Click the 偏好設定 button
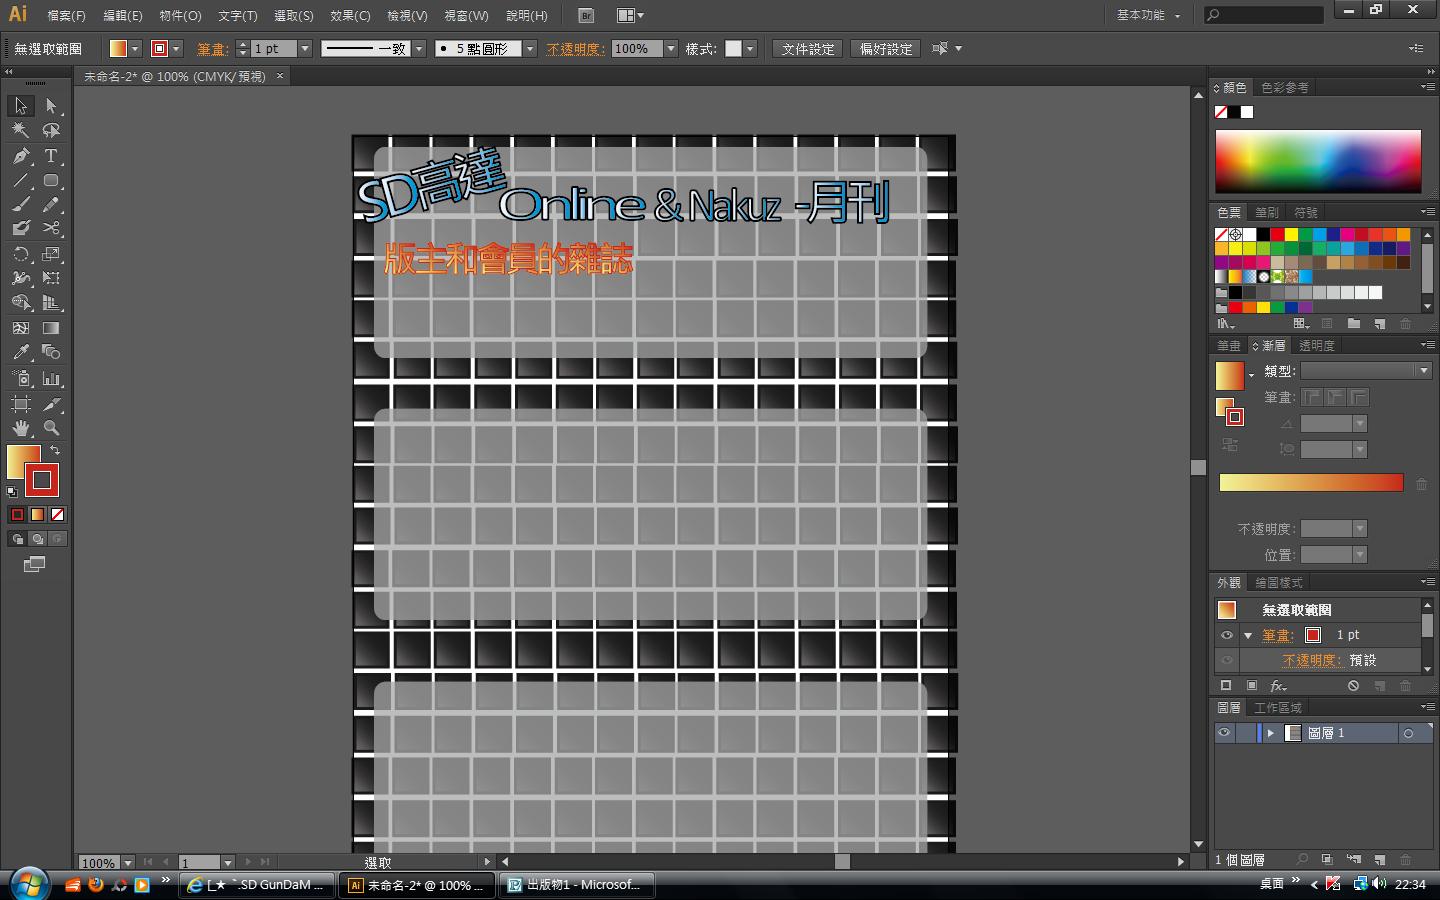Image resolution: width=1440 pixels, height=900 pixels. click(x=886, y=49)
